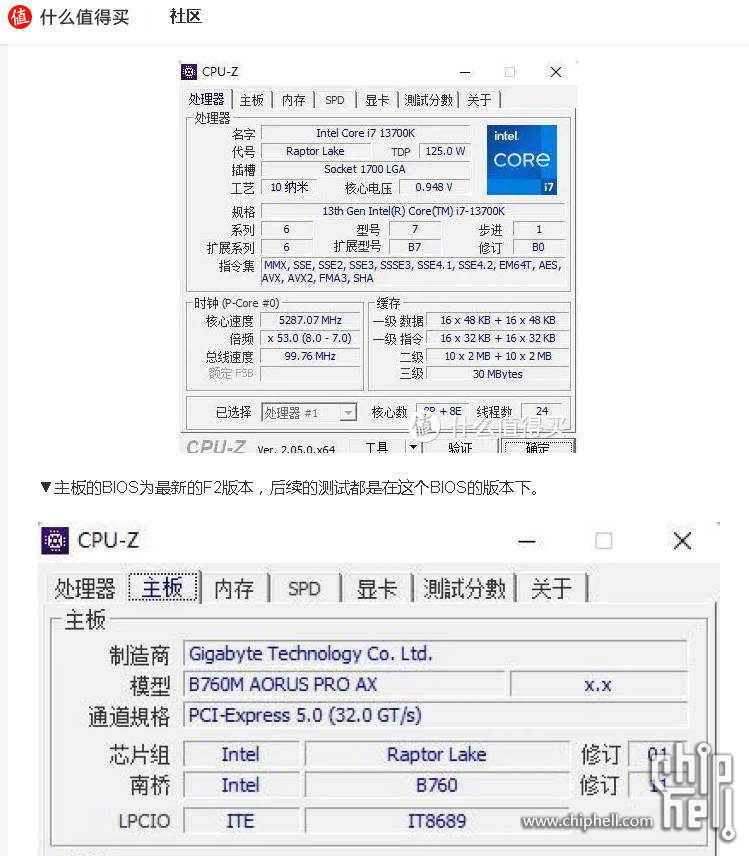The image size is (749, 856).
Task: Click the 10 纳米 process value
Action: click(x=289, y=187)
